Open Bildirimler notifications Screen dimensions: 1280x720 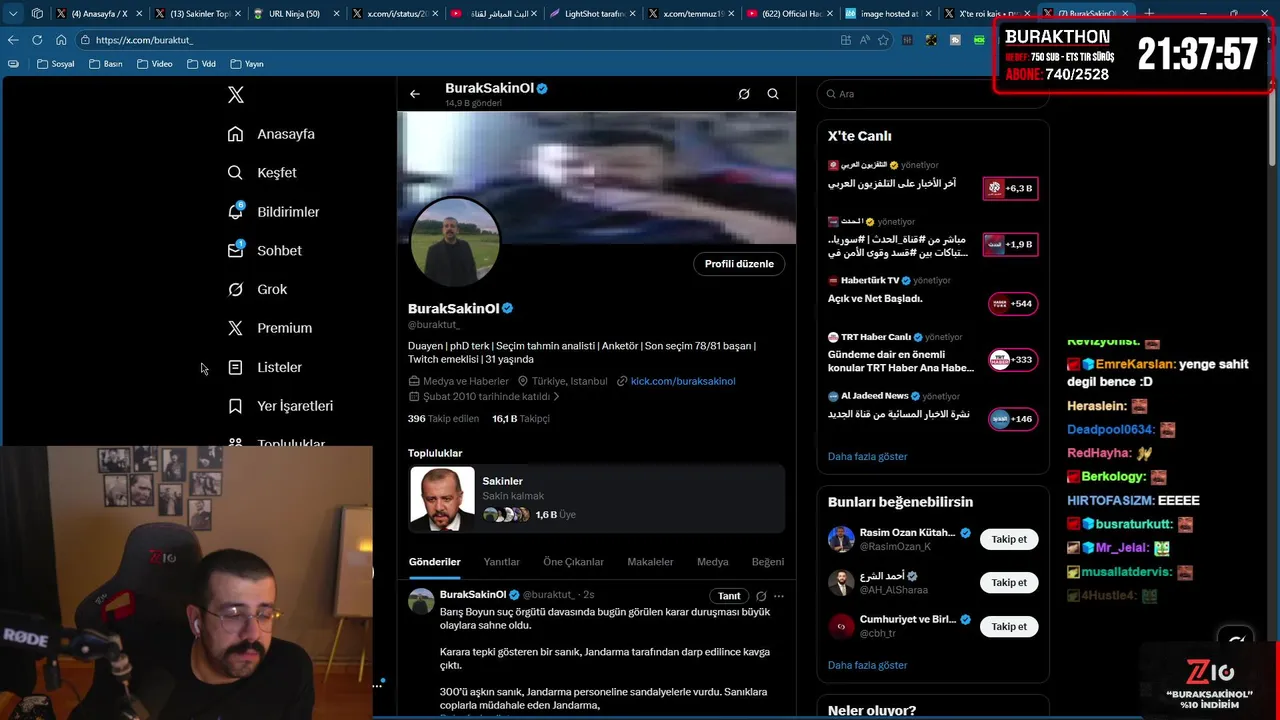[x=274, y=211]
